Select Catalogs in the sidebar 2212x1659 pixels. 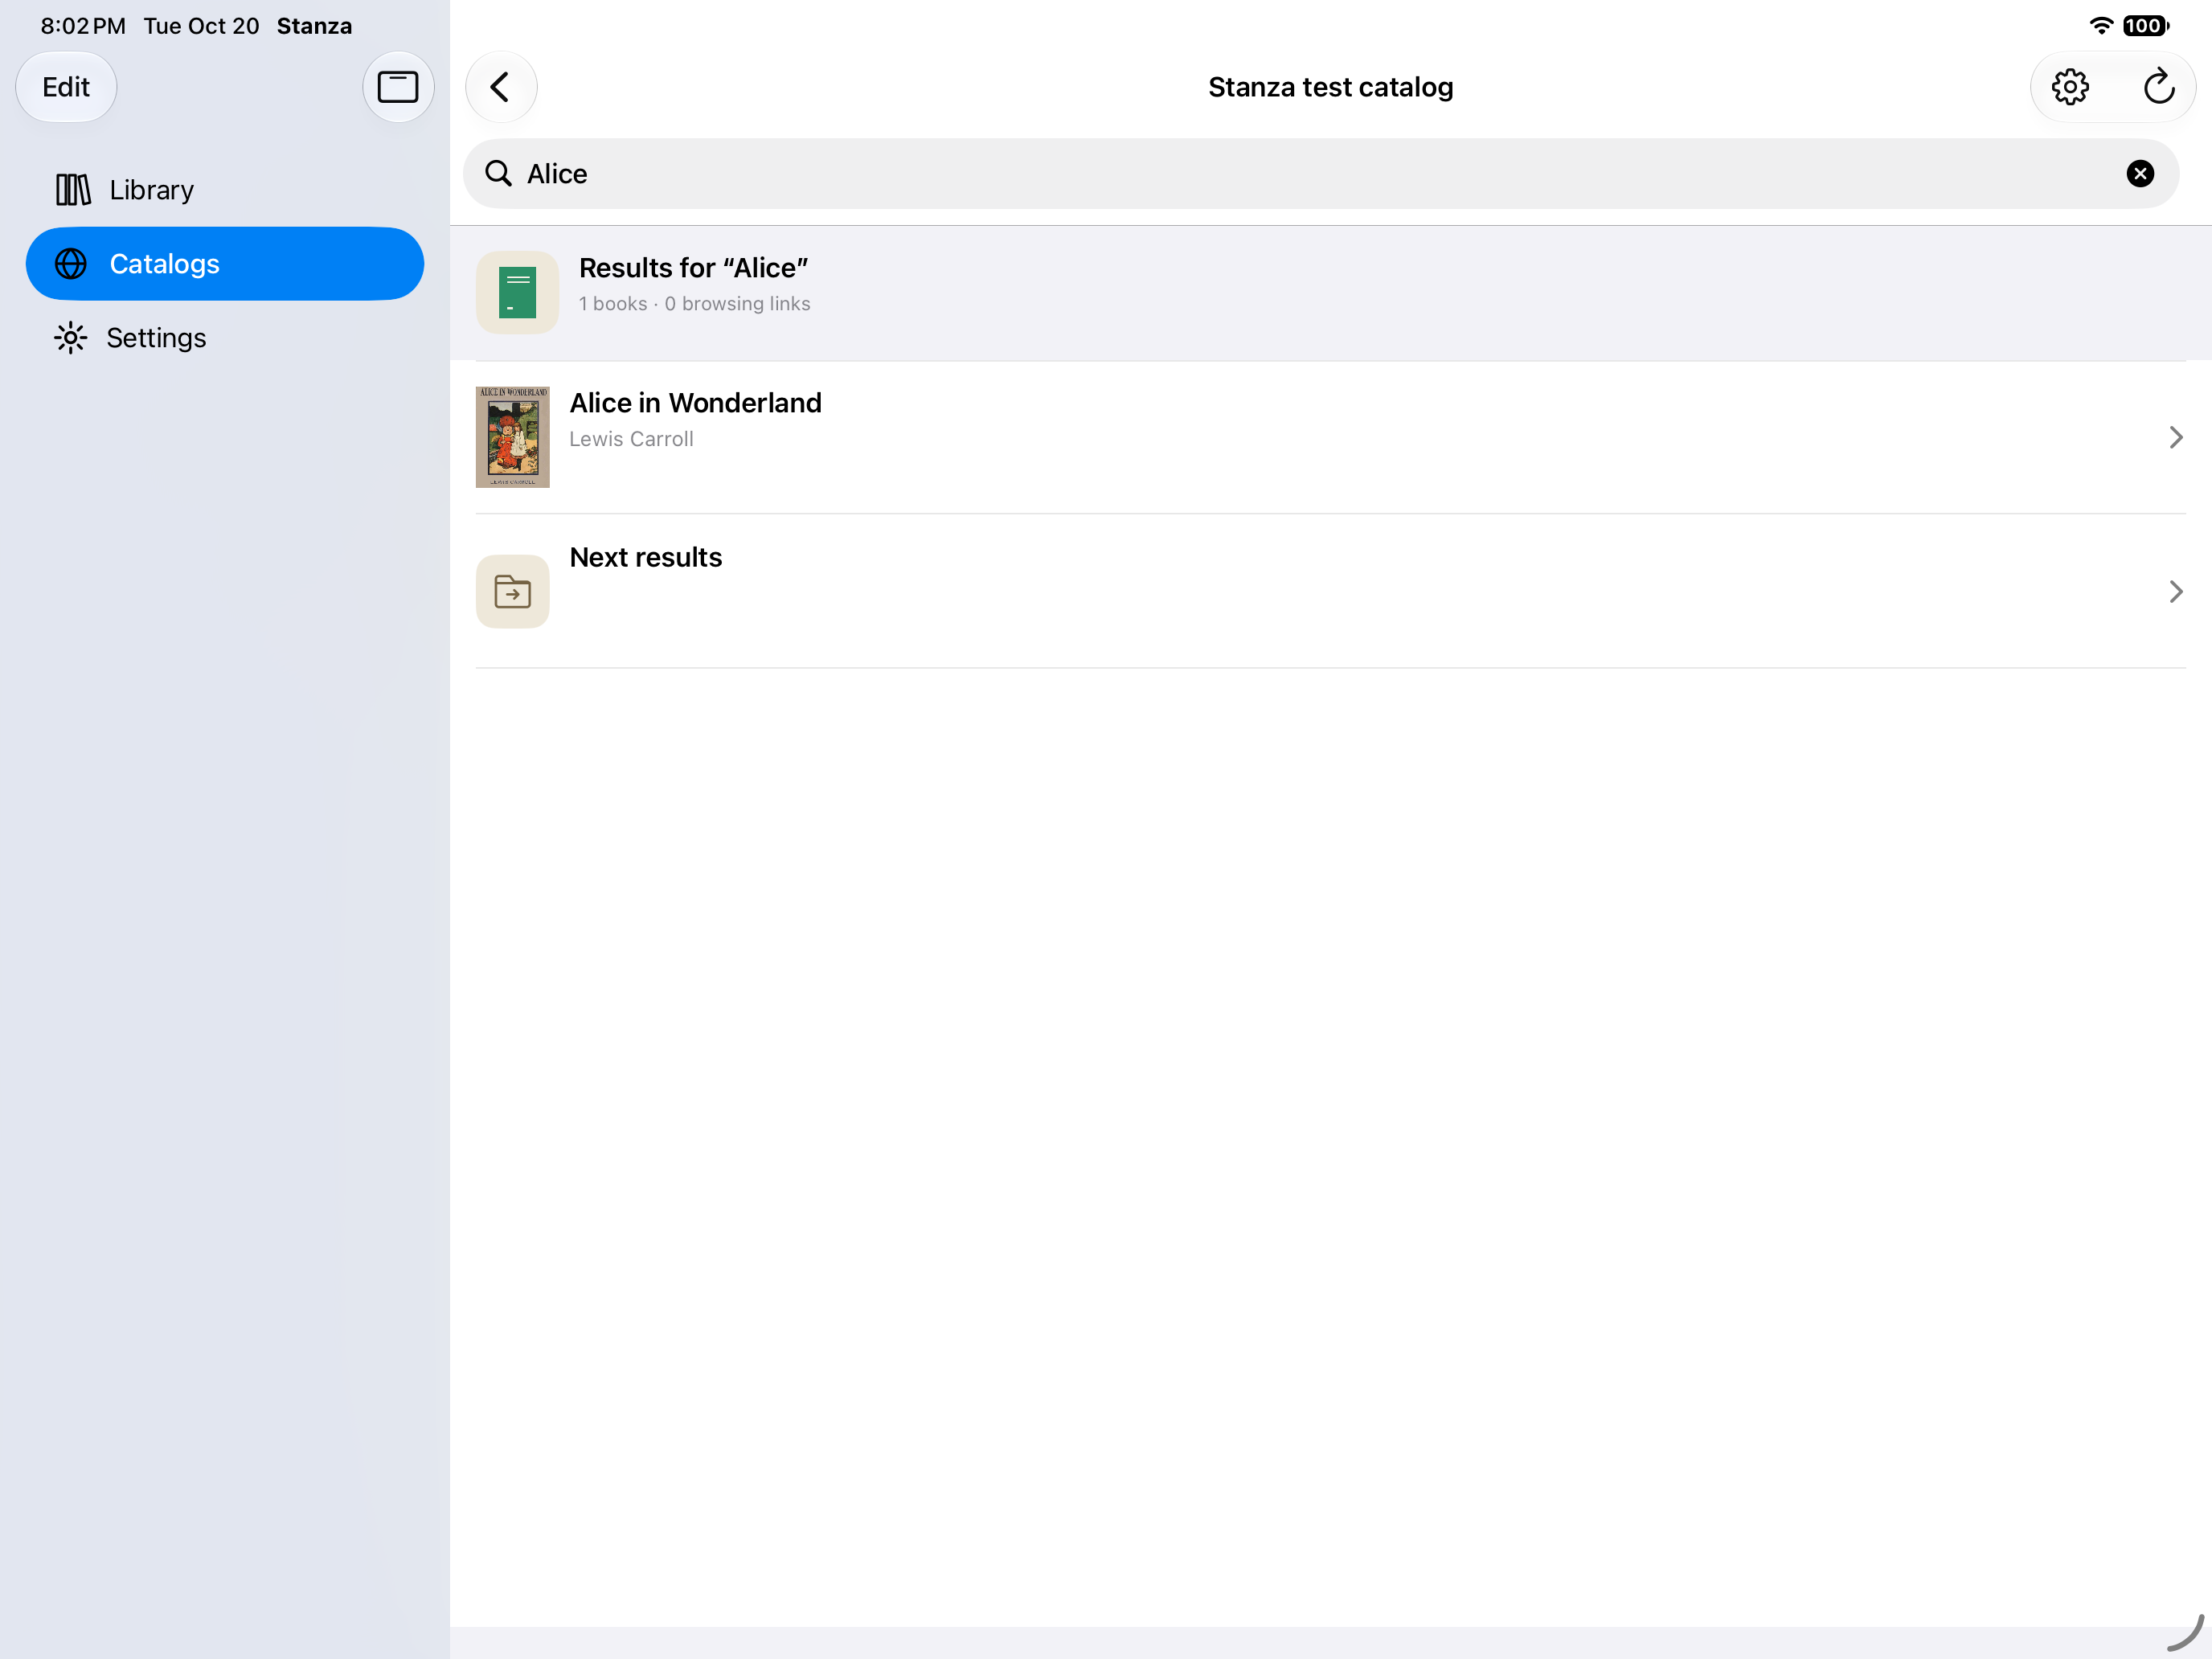(x=225, y=264)
